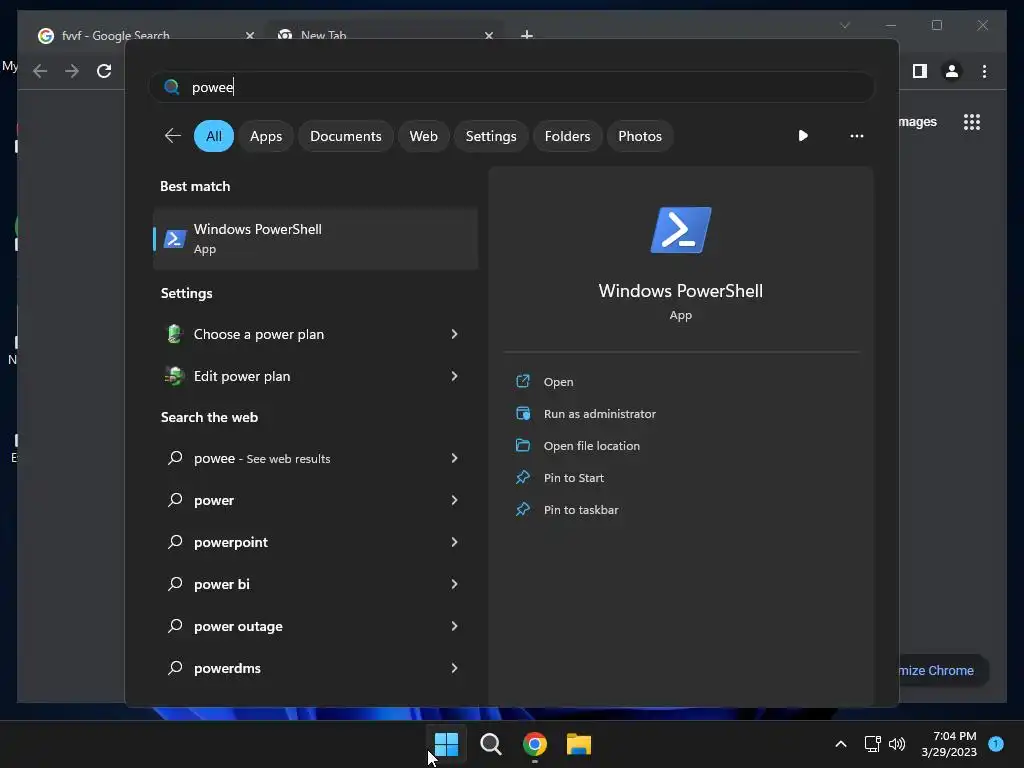
Task: Open Edit power plan setting
Action: click(x=315, y=376)
